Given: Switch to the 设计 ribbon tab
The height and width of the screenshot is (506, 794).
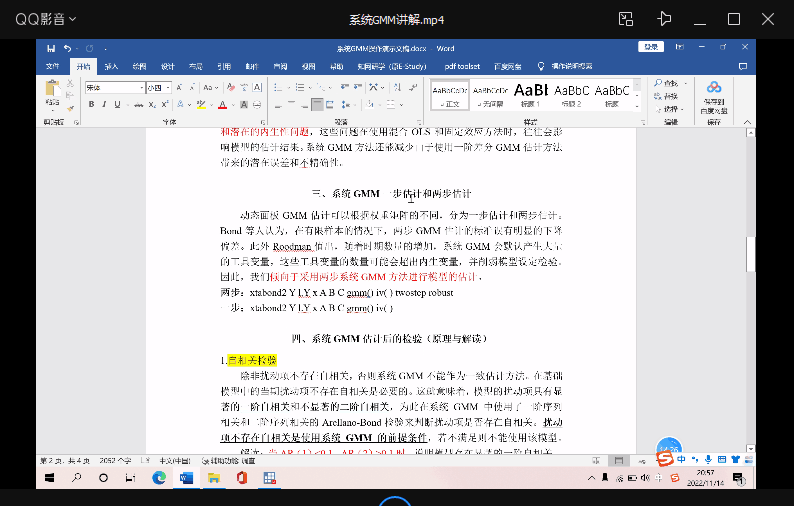Looking at the screenshot, I should tap(168, 66).
